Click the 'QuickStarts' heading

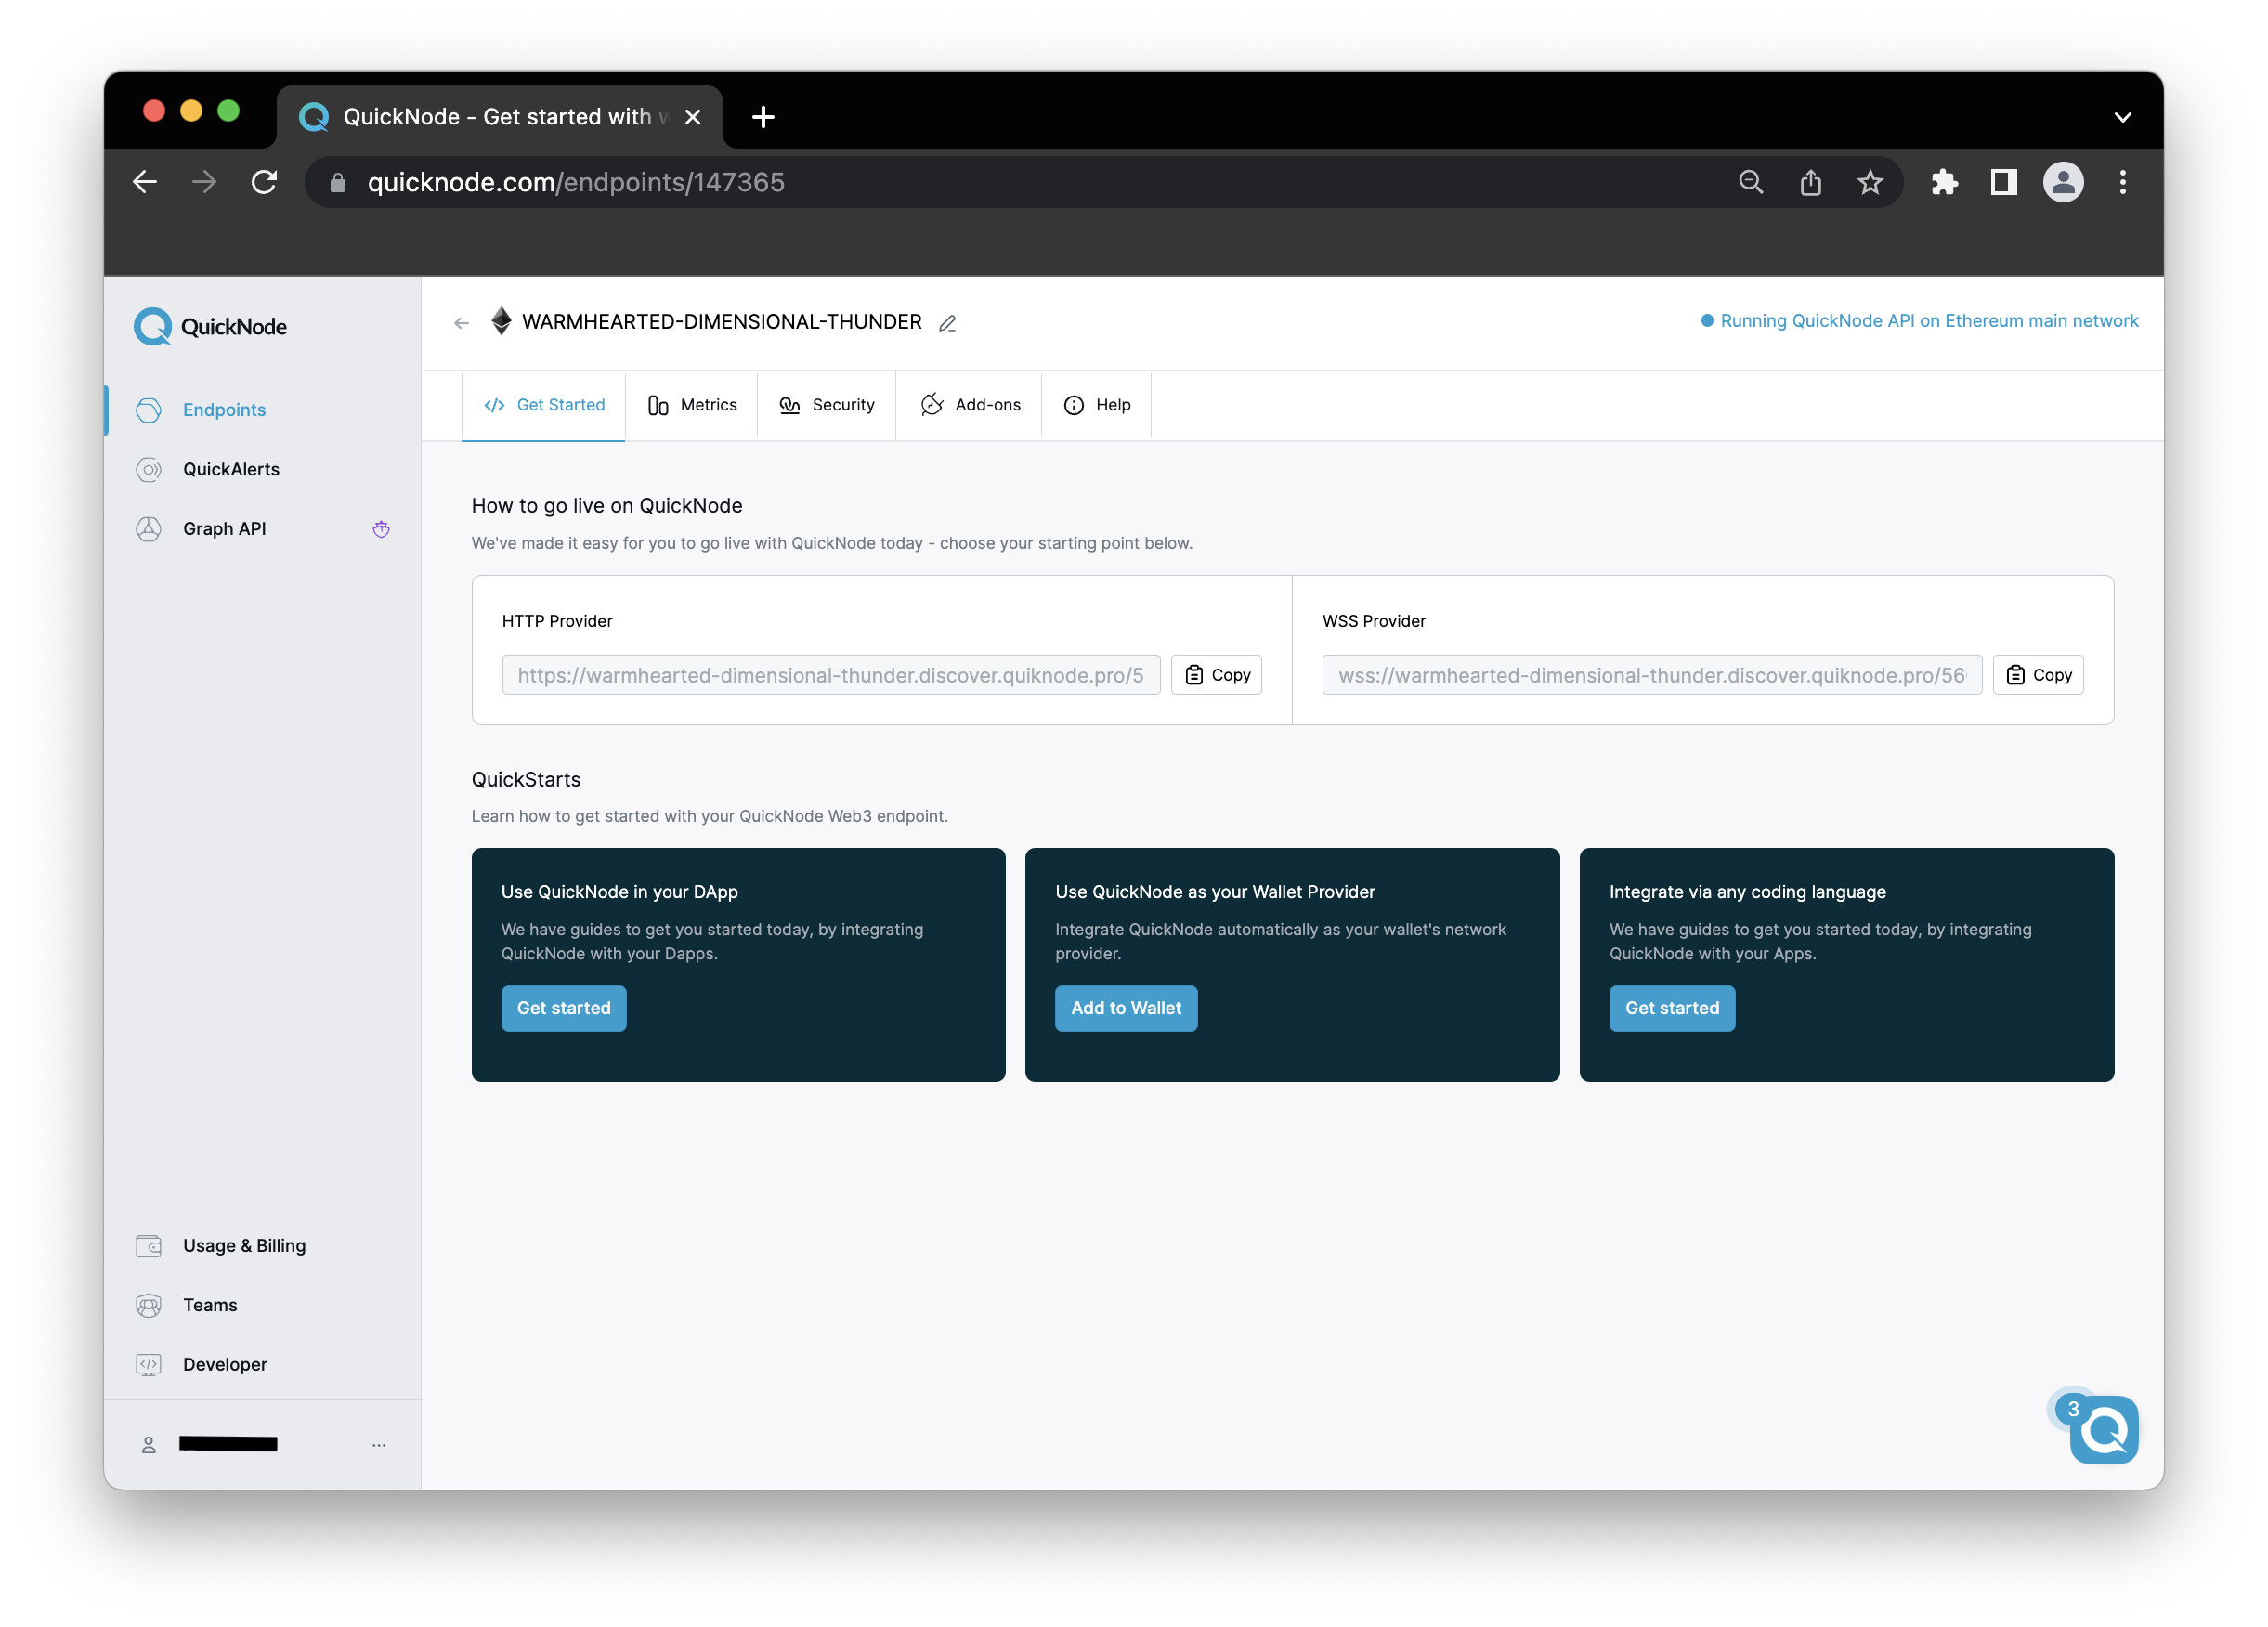click(526, 780)
